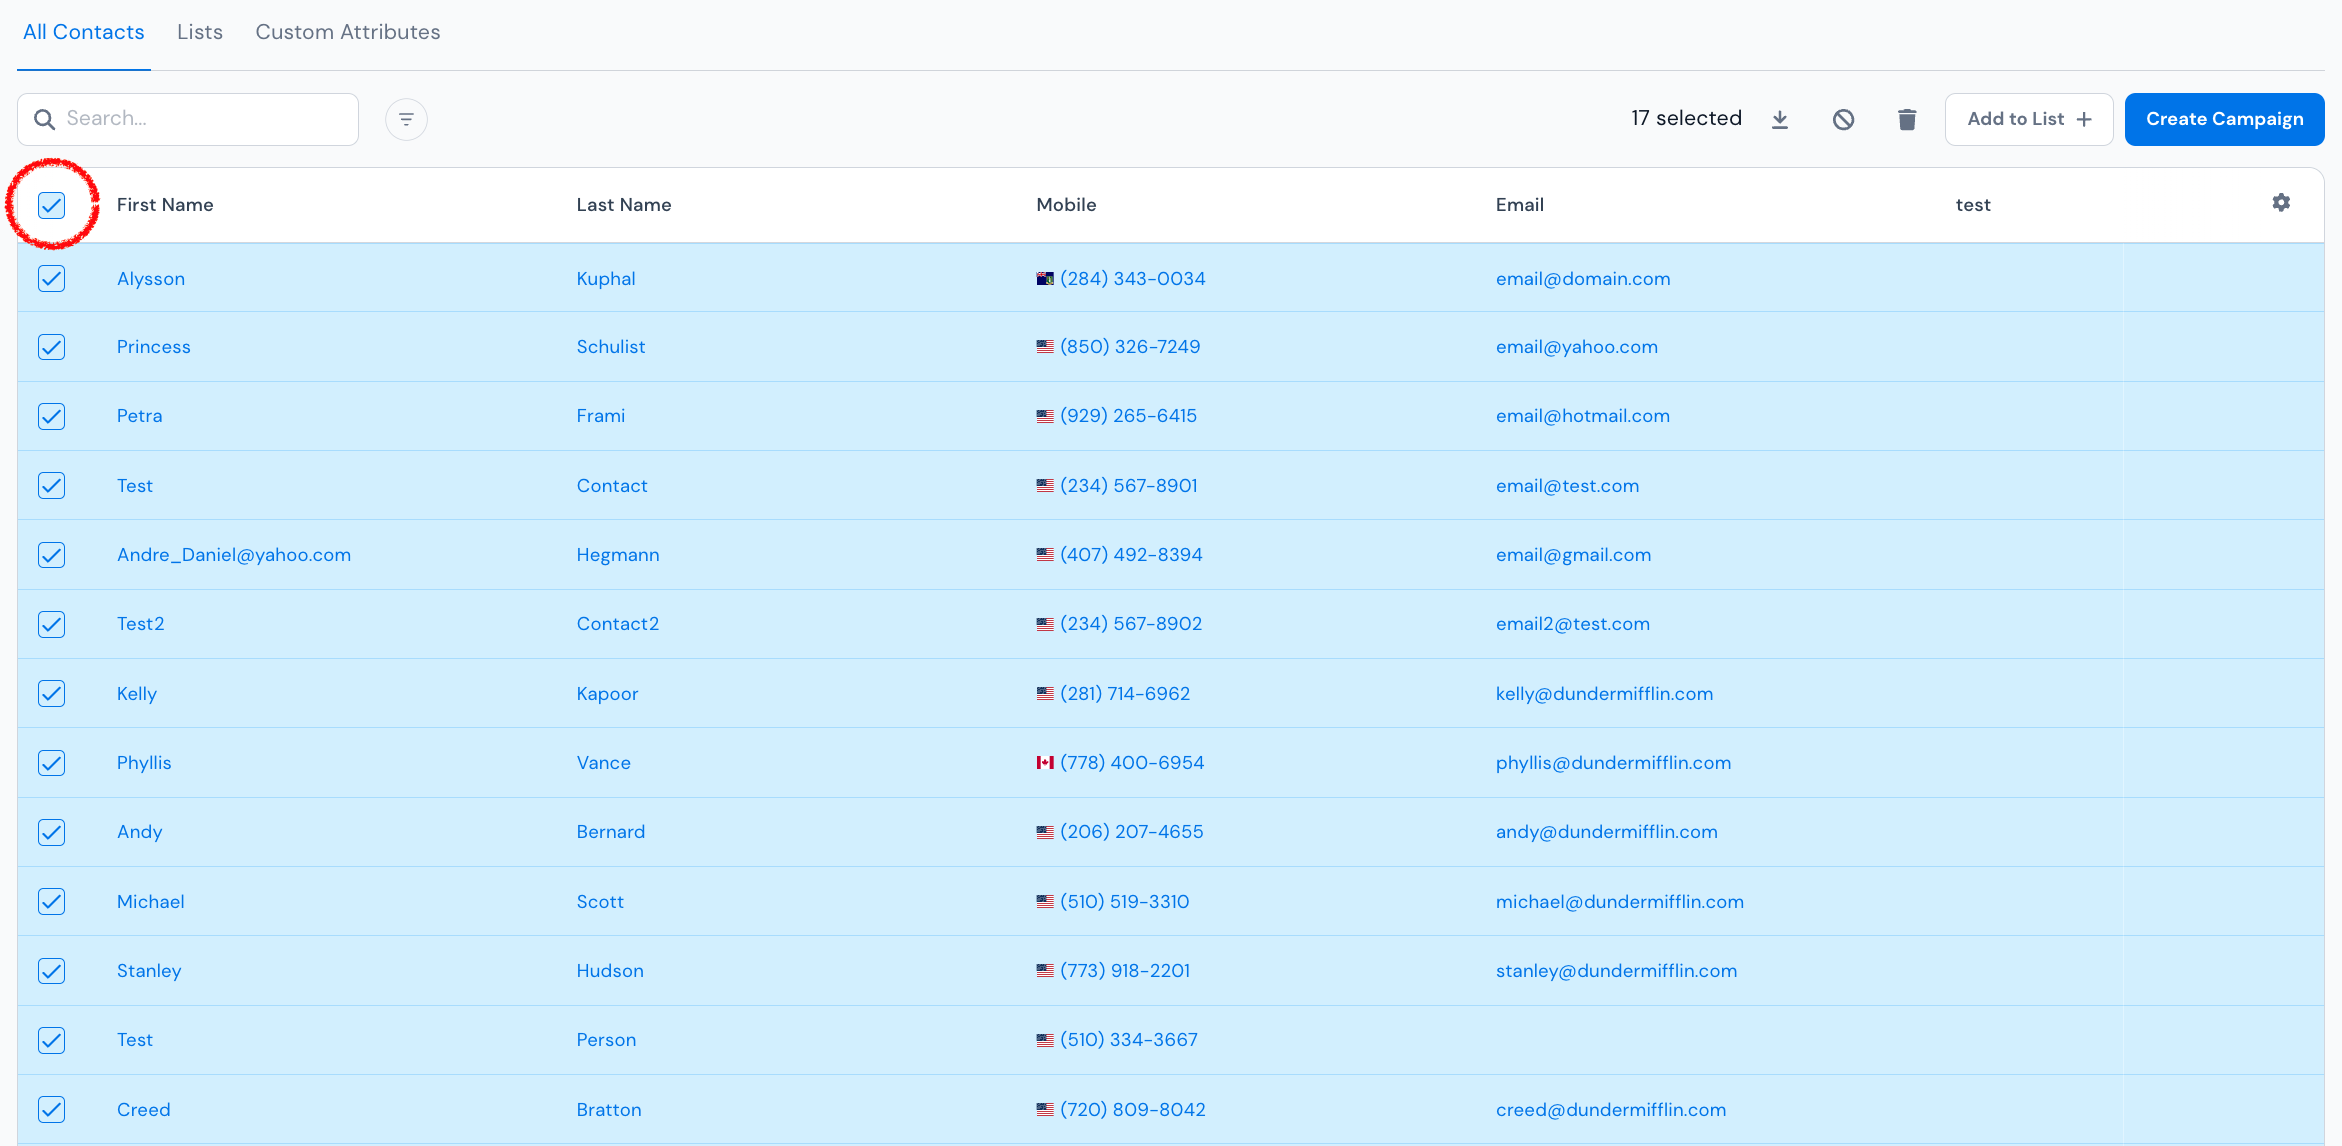2342x1146 pixels.
Task: Click the 17 selected count label
Action: pyautogui.click(x=1687, y=118)
